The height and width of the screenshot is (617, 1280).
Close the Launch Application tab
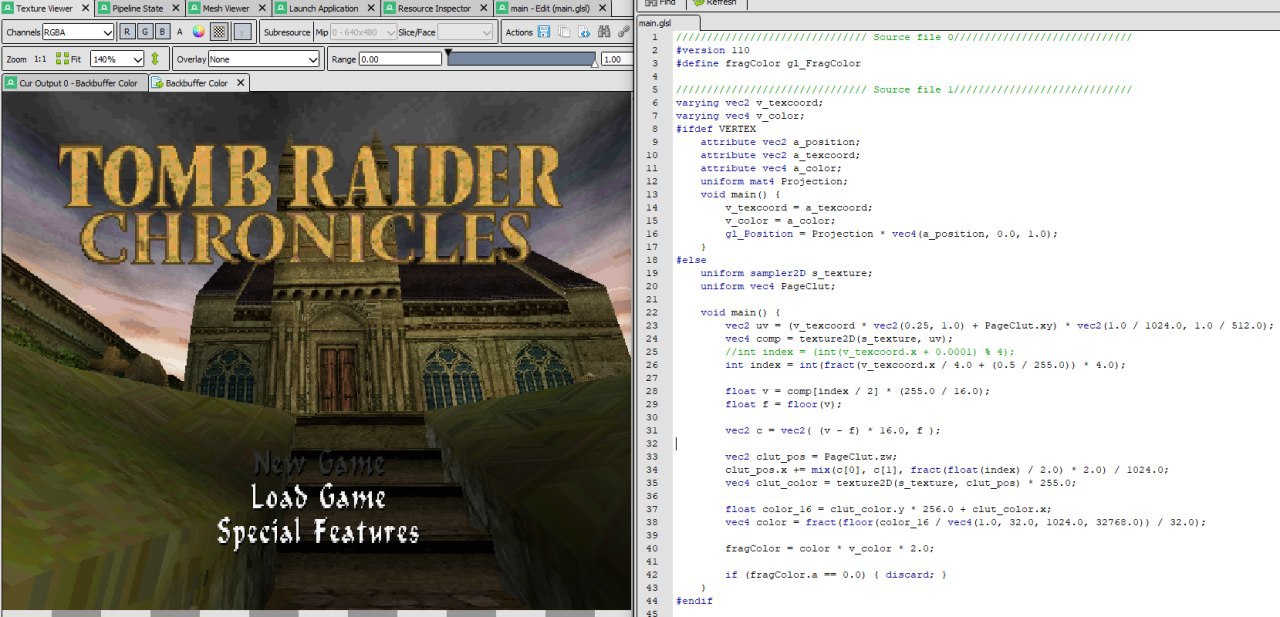pyautogui.click(x=370, y=8)
